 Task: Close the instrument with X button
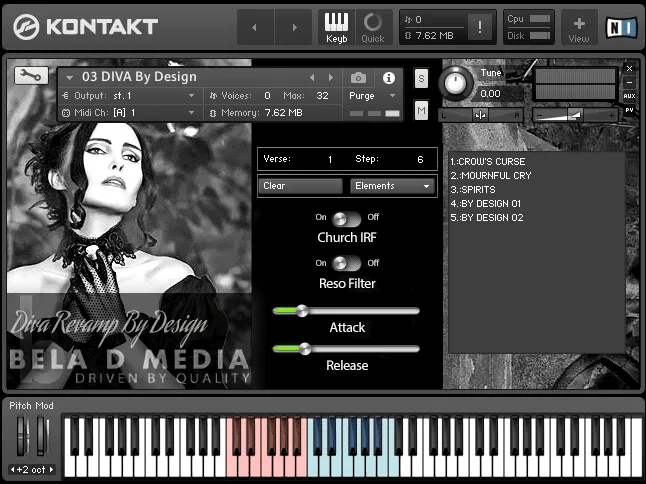629,68
